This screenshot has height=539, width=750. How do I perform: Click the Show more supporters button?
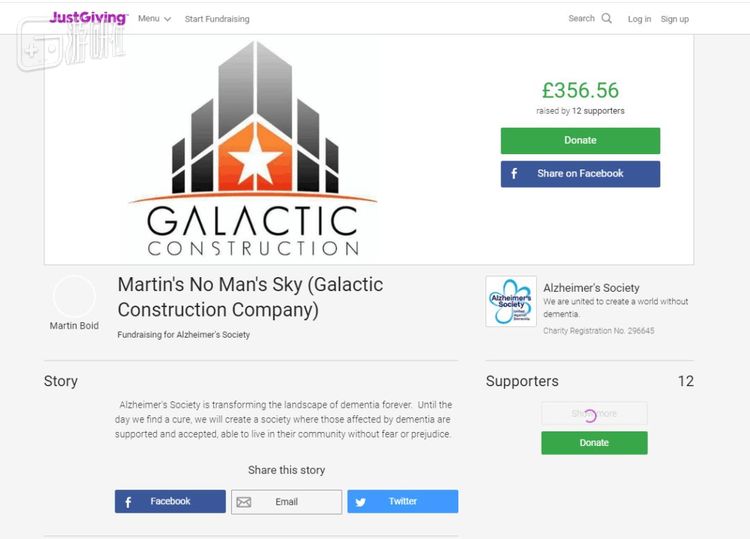coord(594,414)
